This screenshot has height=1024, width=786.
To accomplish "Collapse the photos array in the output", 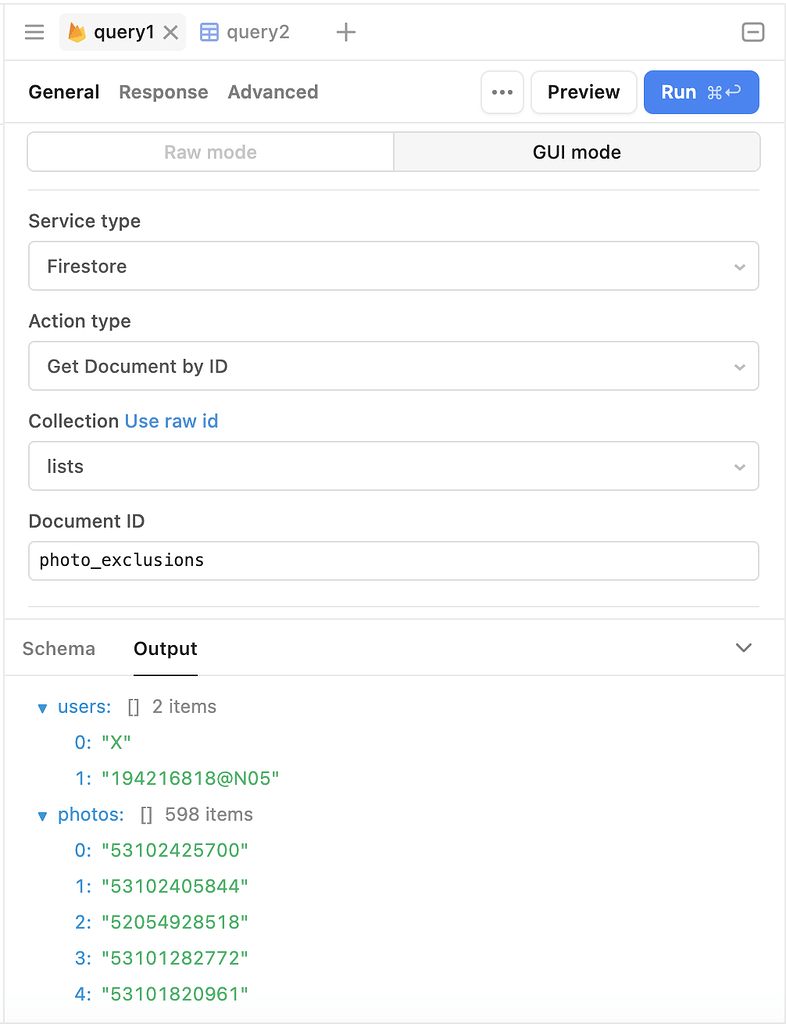I will (41, 814).
